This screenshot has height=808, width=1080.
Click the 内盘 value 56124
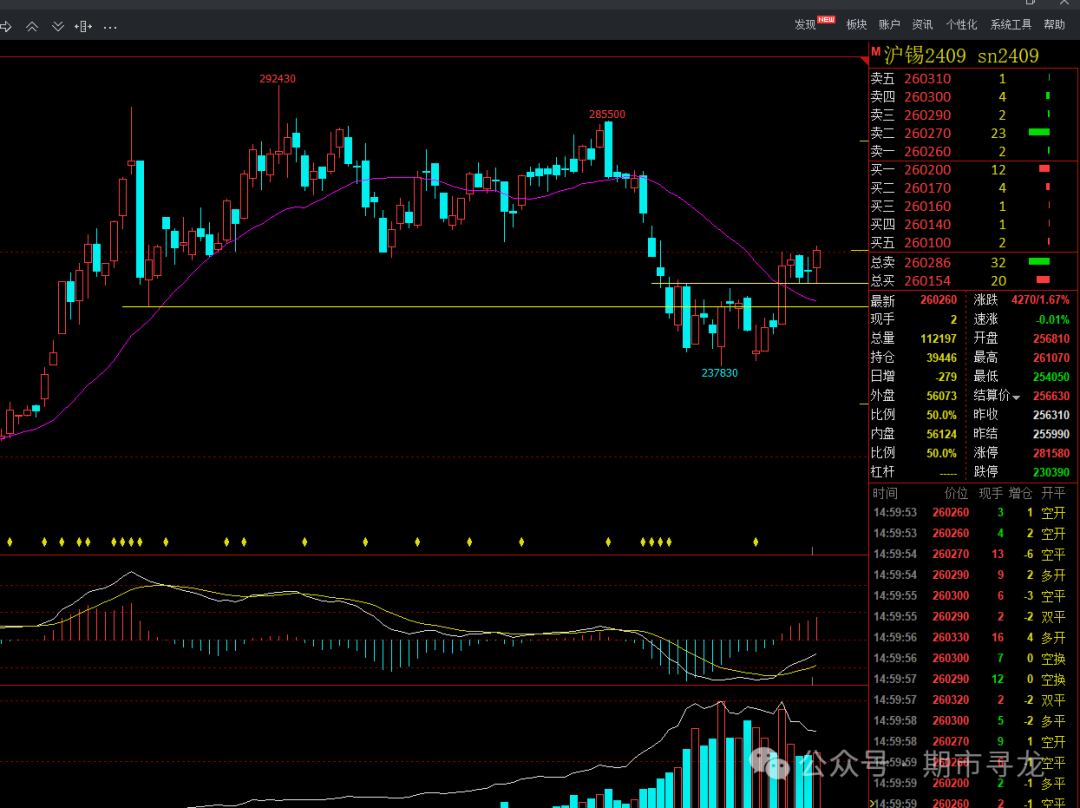[942, 434]
